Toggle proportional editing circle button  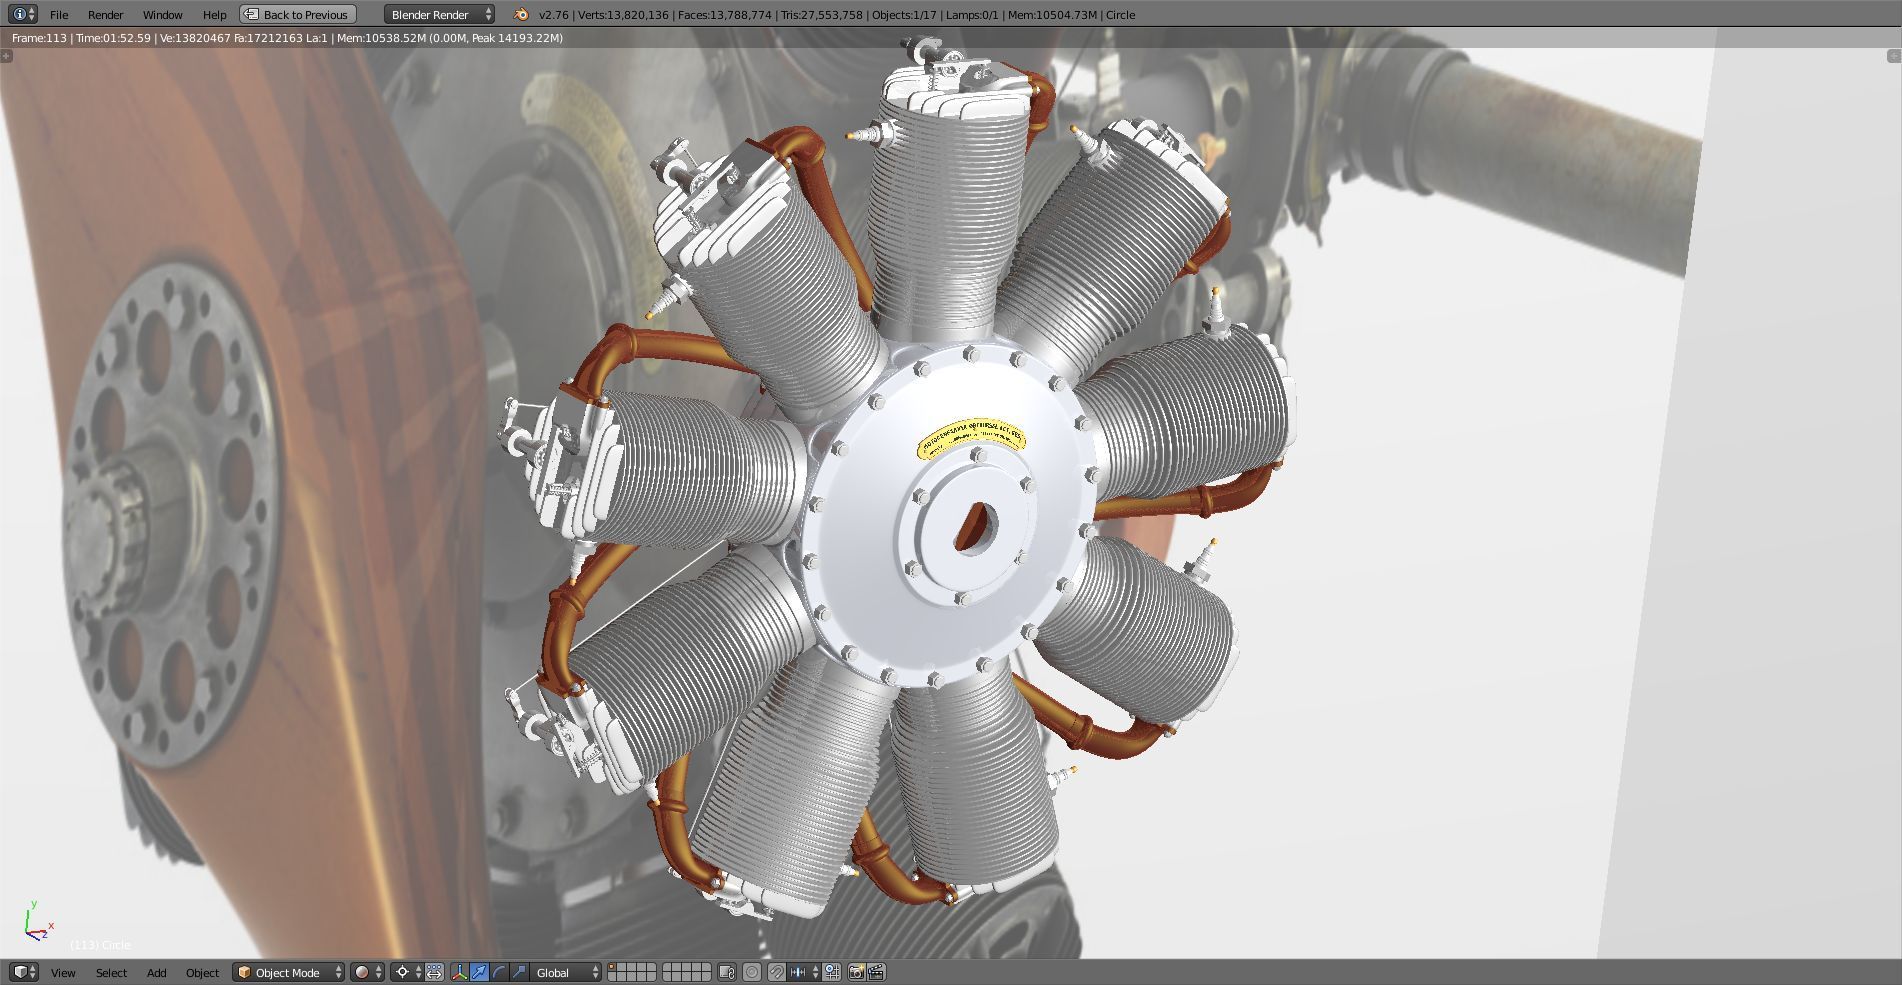pyautogui.click(x=752, y=972)
